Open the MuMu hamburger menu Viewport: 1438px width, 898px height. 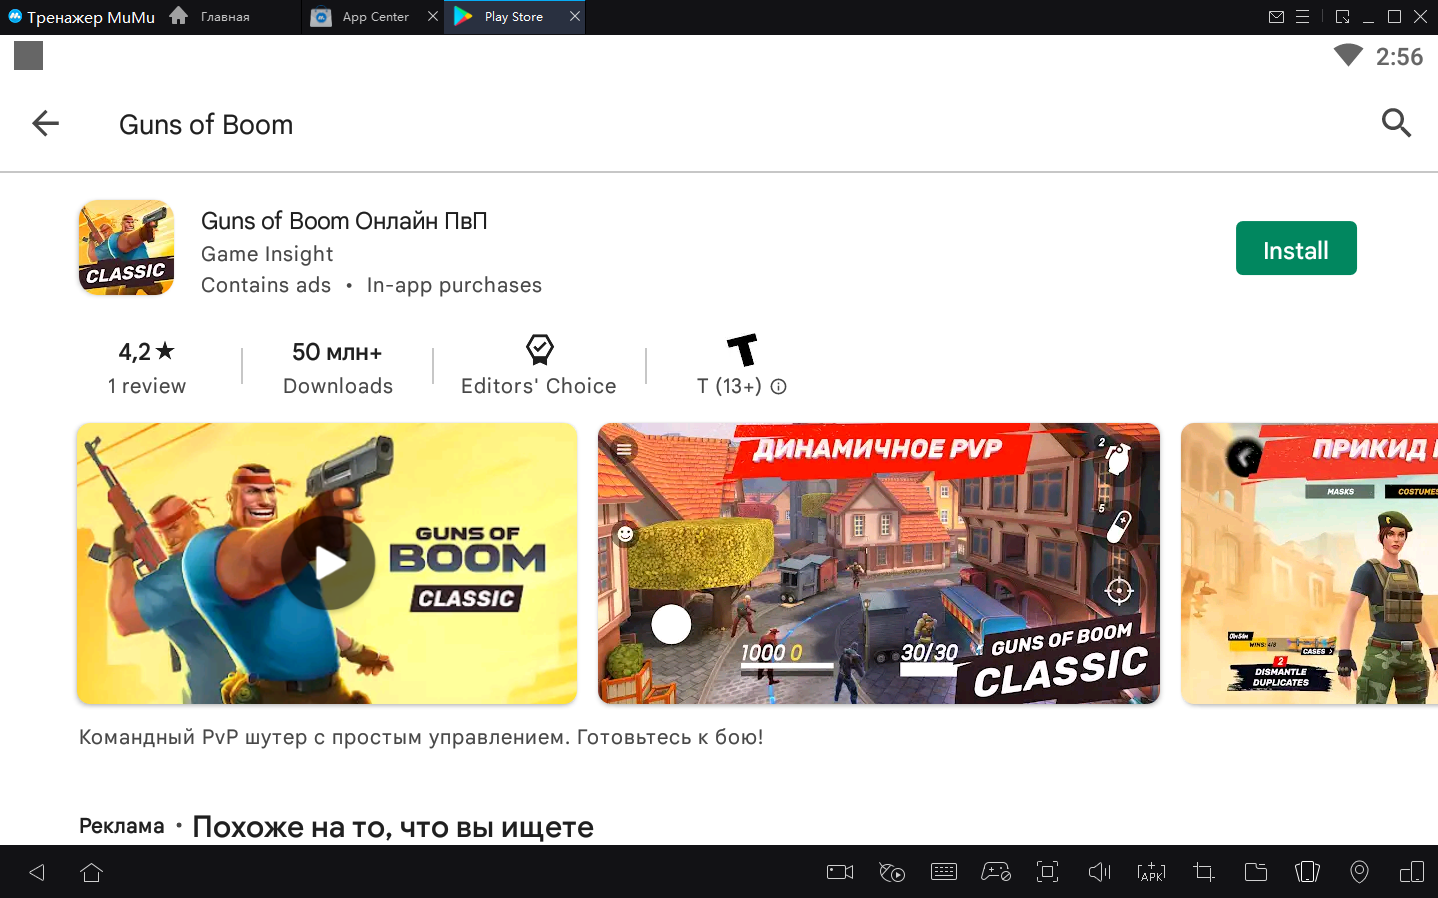click(1302, 17)
